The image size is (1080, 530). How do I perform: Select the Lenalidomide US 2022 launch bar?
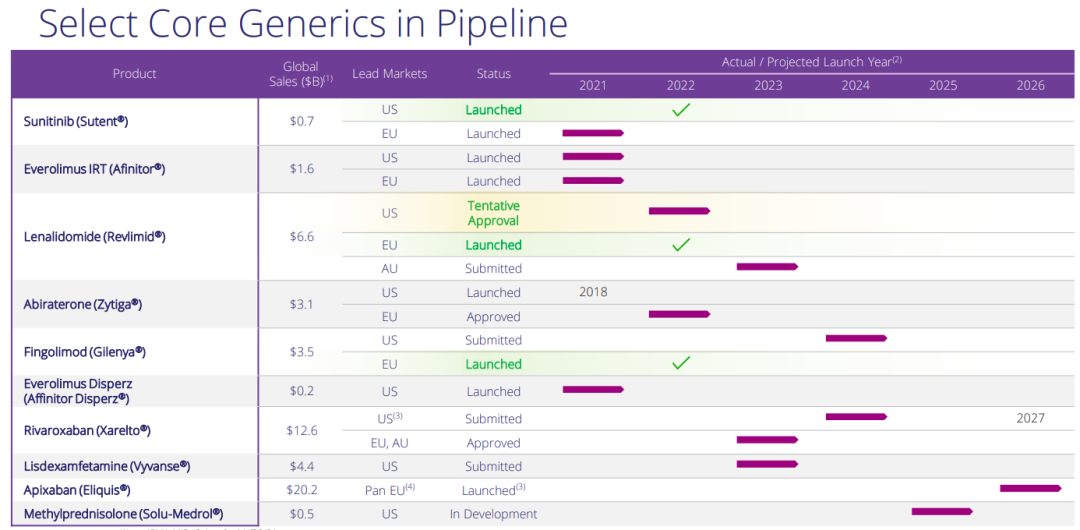tap(679, 211)
